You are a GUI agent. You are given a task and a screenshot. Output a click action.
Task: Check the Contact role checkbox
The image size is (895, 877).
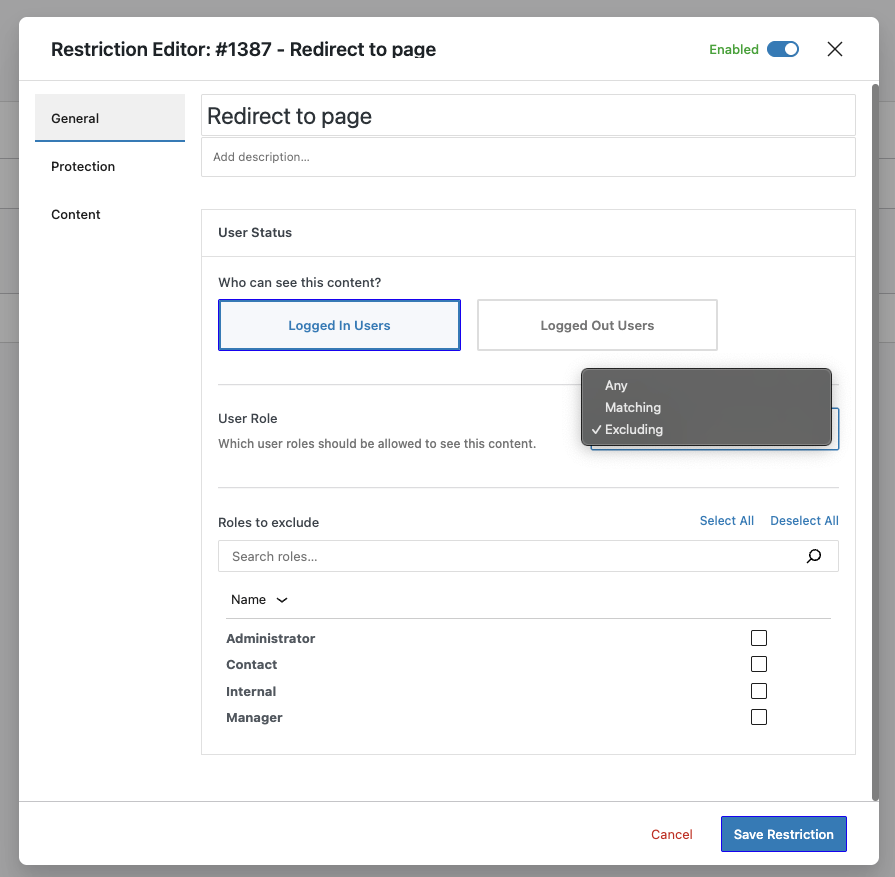pos(759,664)
